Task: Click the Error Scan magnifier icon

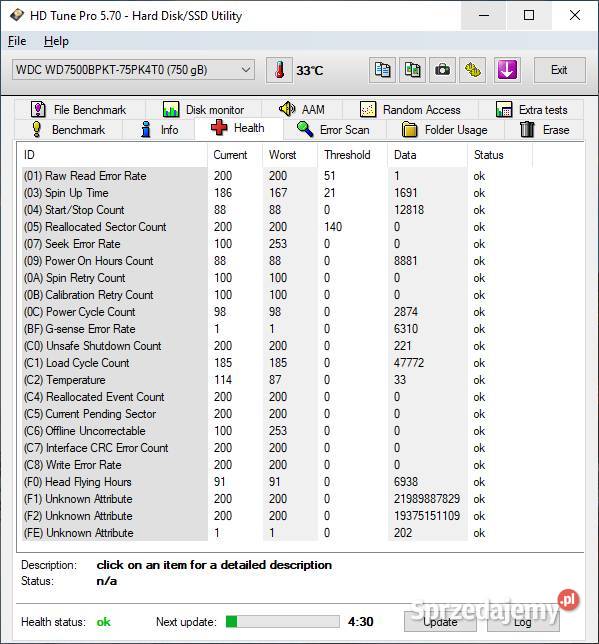Action: click(304, 129)
